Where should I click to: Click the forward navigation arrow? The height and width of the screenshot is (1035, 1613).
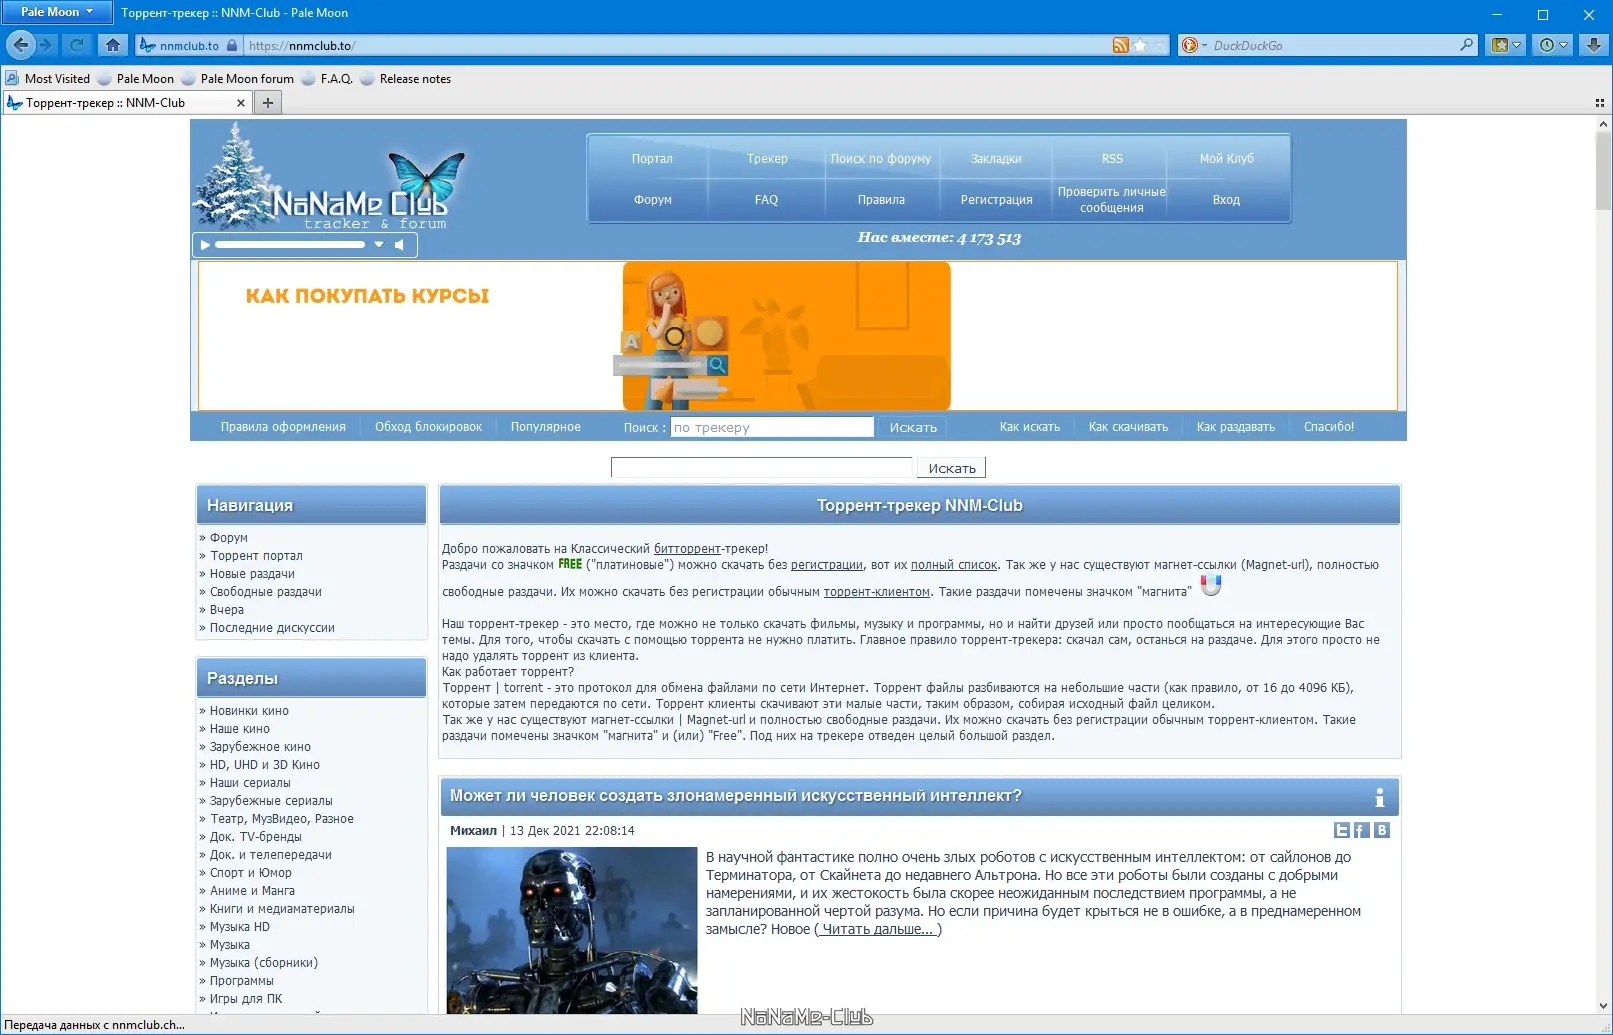pyautogui.click(x=45, y=45)
